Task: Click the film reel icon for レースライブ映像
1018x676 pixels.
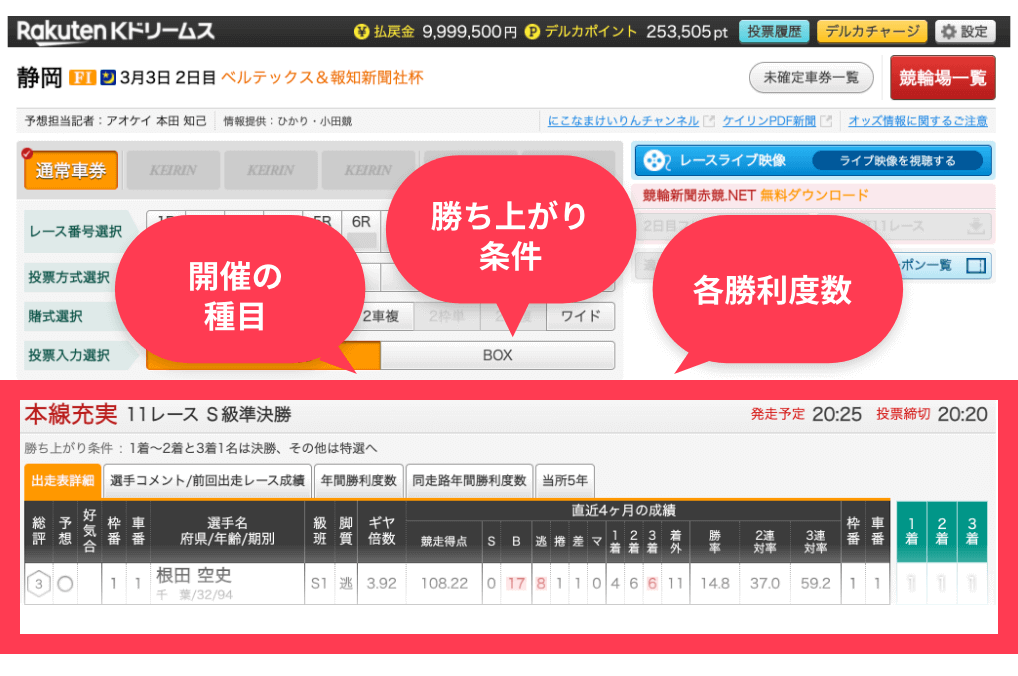Action: [656, 160]
